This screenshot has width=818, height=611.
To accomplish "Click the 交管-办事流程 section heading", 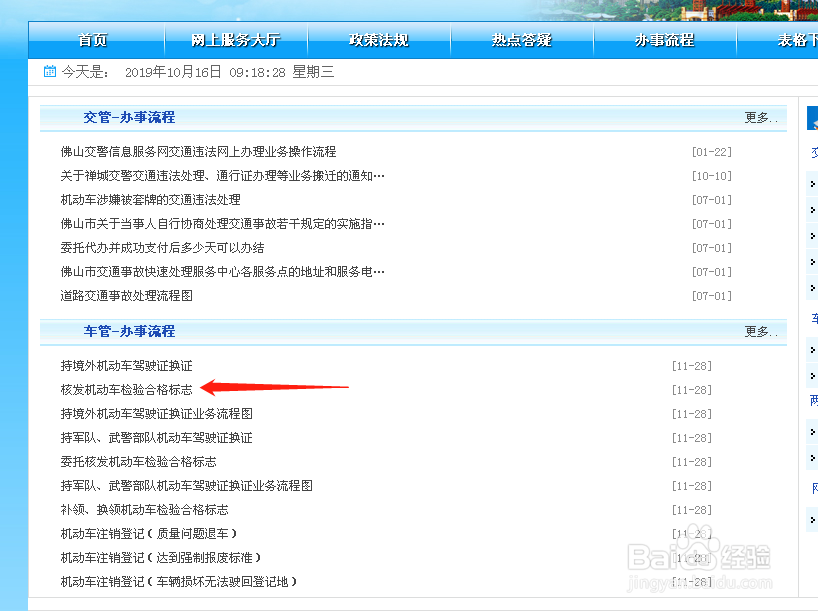I will (129, 117).
